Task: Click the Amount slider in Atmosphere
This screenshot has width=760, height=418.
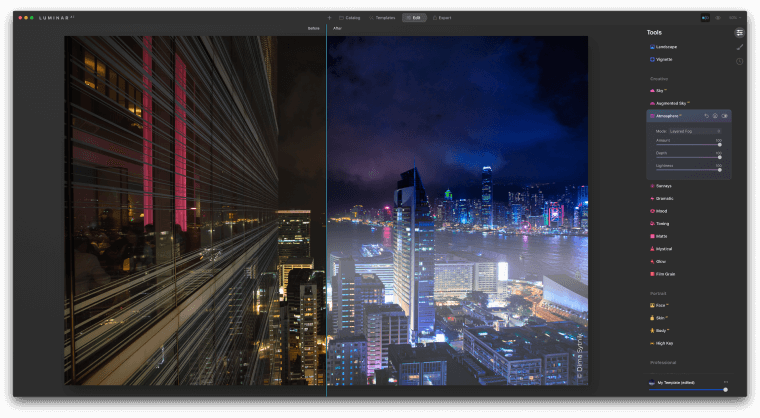Action: coord(688,145)
